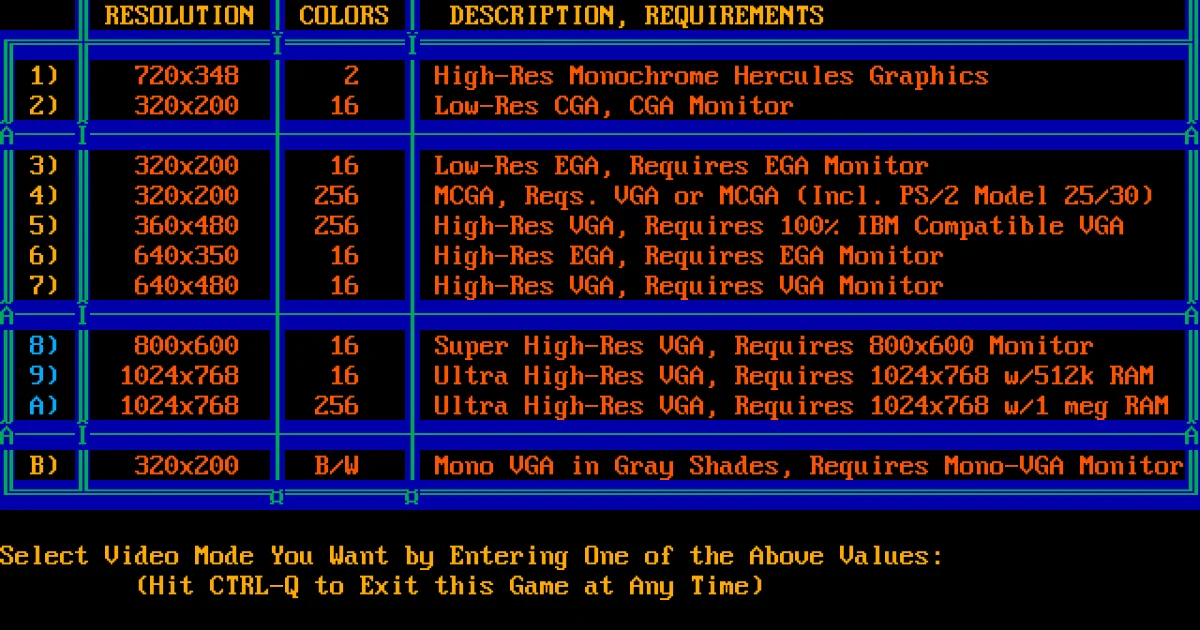Click High-Res Monochrome Hercules Graphics description
The image size is (1200, 630).
[711, 76]
